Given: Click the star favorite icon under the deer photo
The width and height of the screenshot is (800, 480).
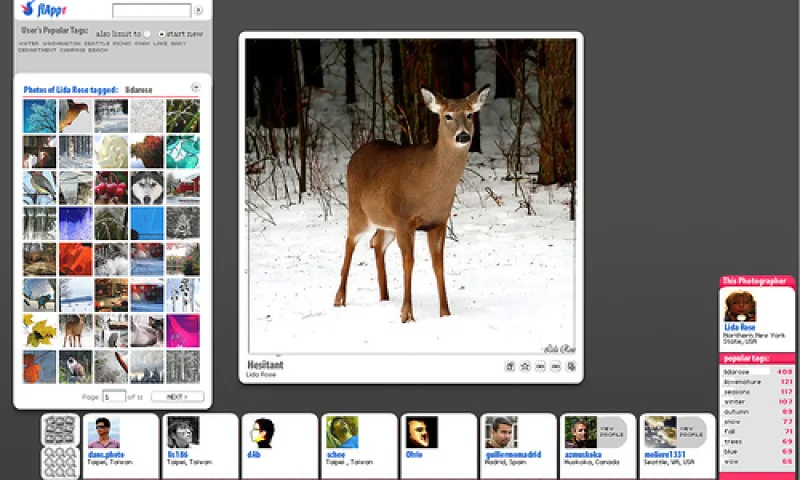Looking at the screenshot, I should pyautogui.click(x=525, y=367).
